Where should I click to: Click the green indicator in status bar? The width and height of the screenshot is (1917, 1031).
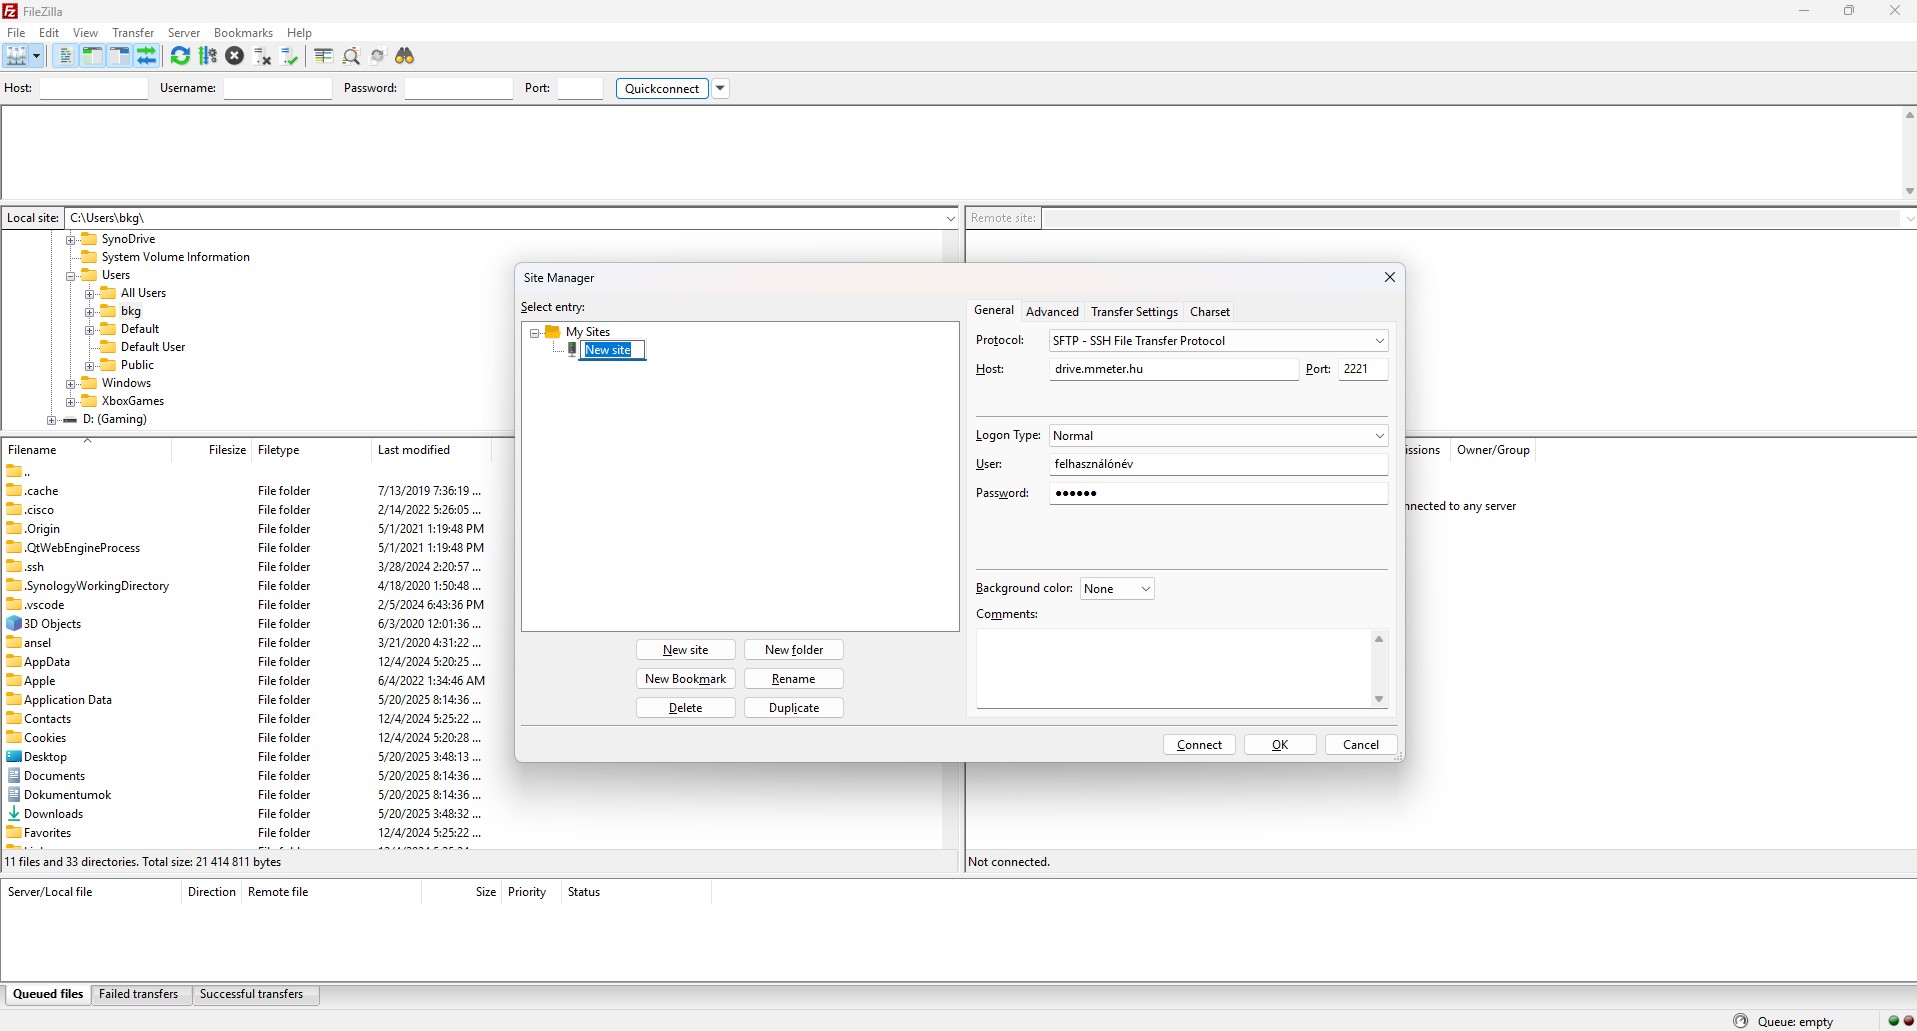pyautogui.click(x=1894, y=1021)
